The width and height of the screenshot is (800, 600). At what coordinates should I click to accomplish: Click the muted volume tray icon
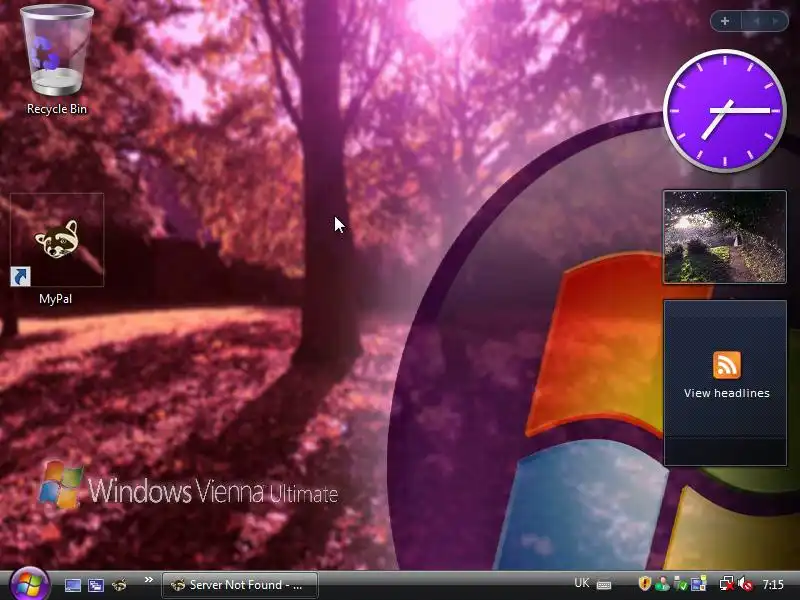(x=745, y=583)
